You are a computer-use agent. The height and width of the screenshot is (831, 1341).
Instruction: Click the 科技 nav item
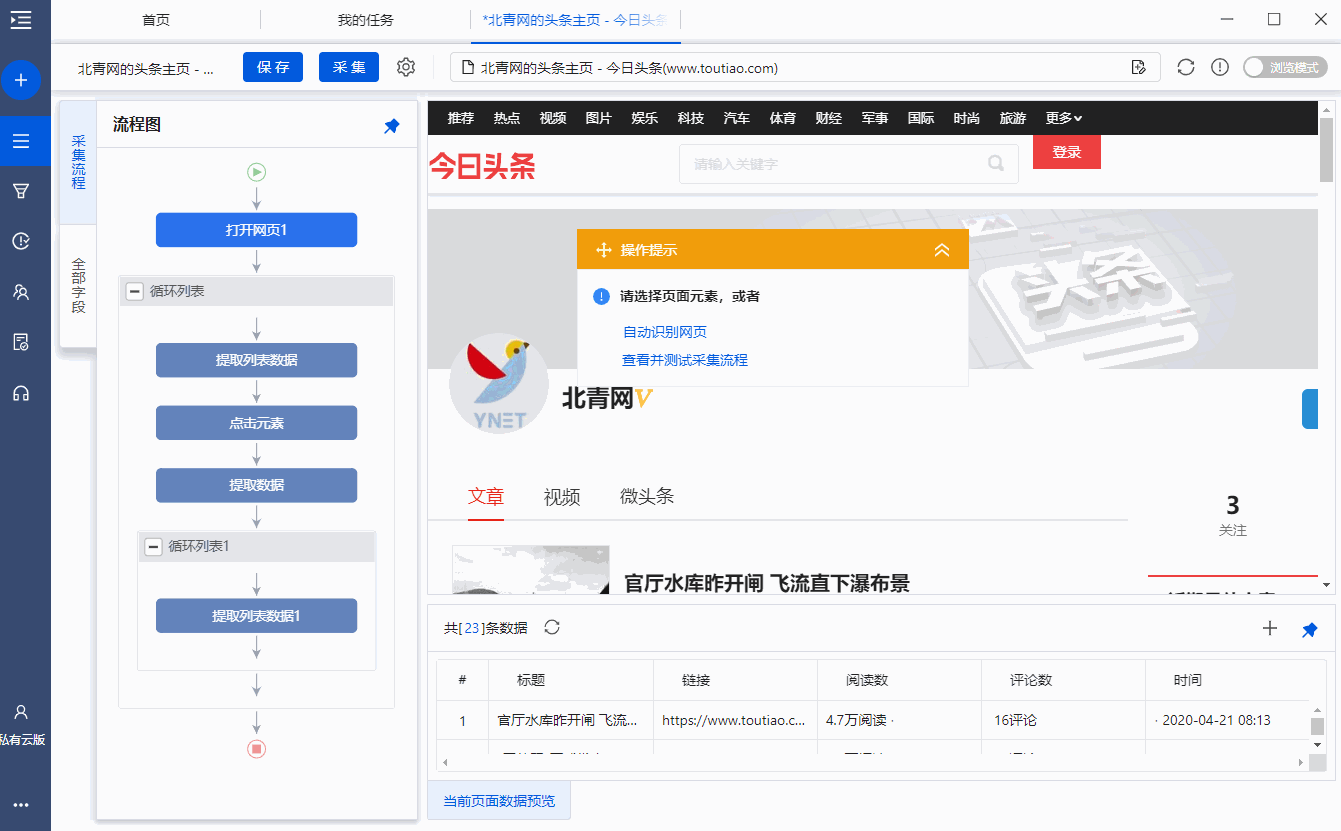pos(691,118)
